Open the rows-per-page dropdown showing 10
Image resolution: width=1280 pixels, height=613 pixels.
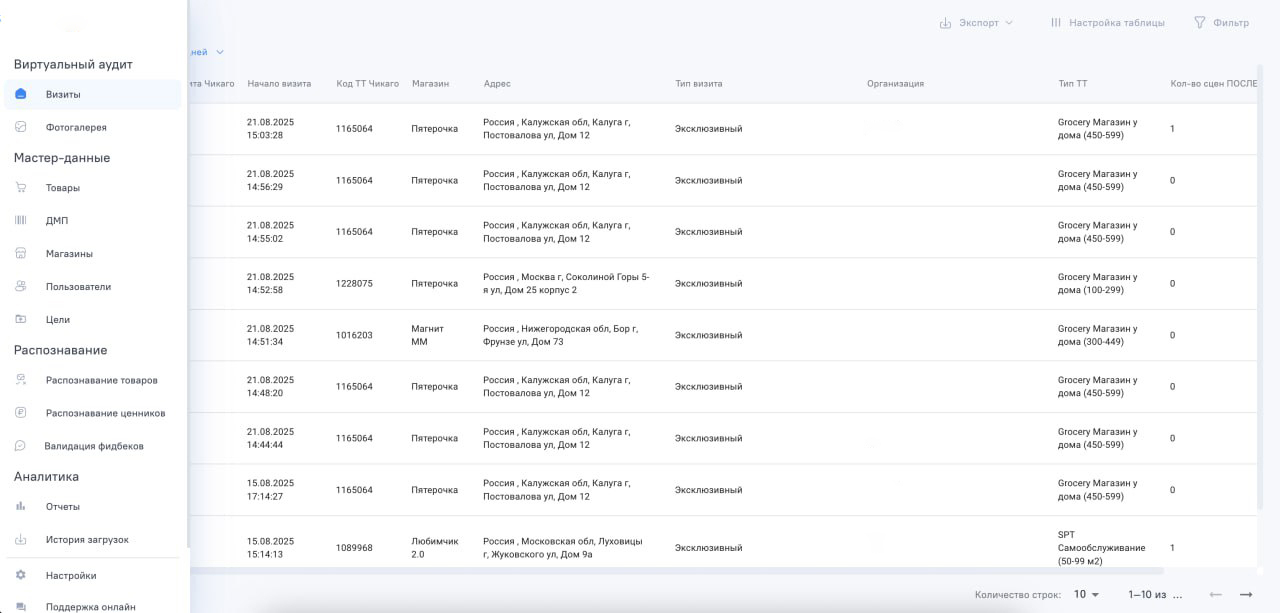pyautogui.click(x=1087, y=594)
